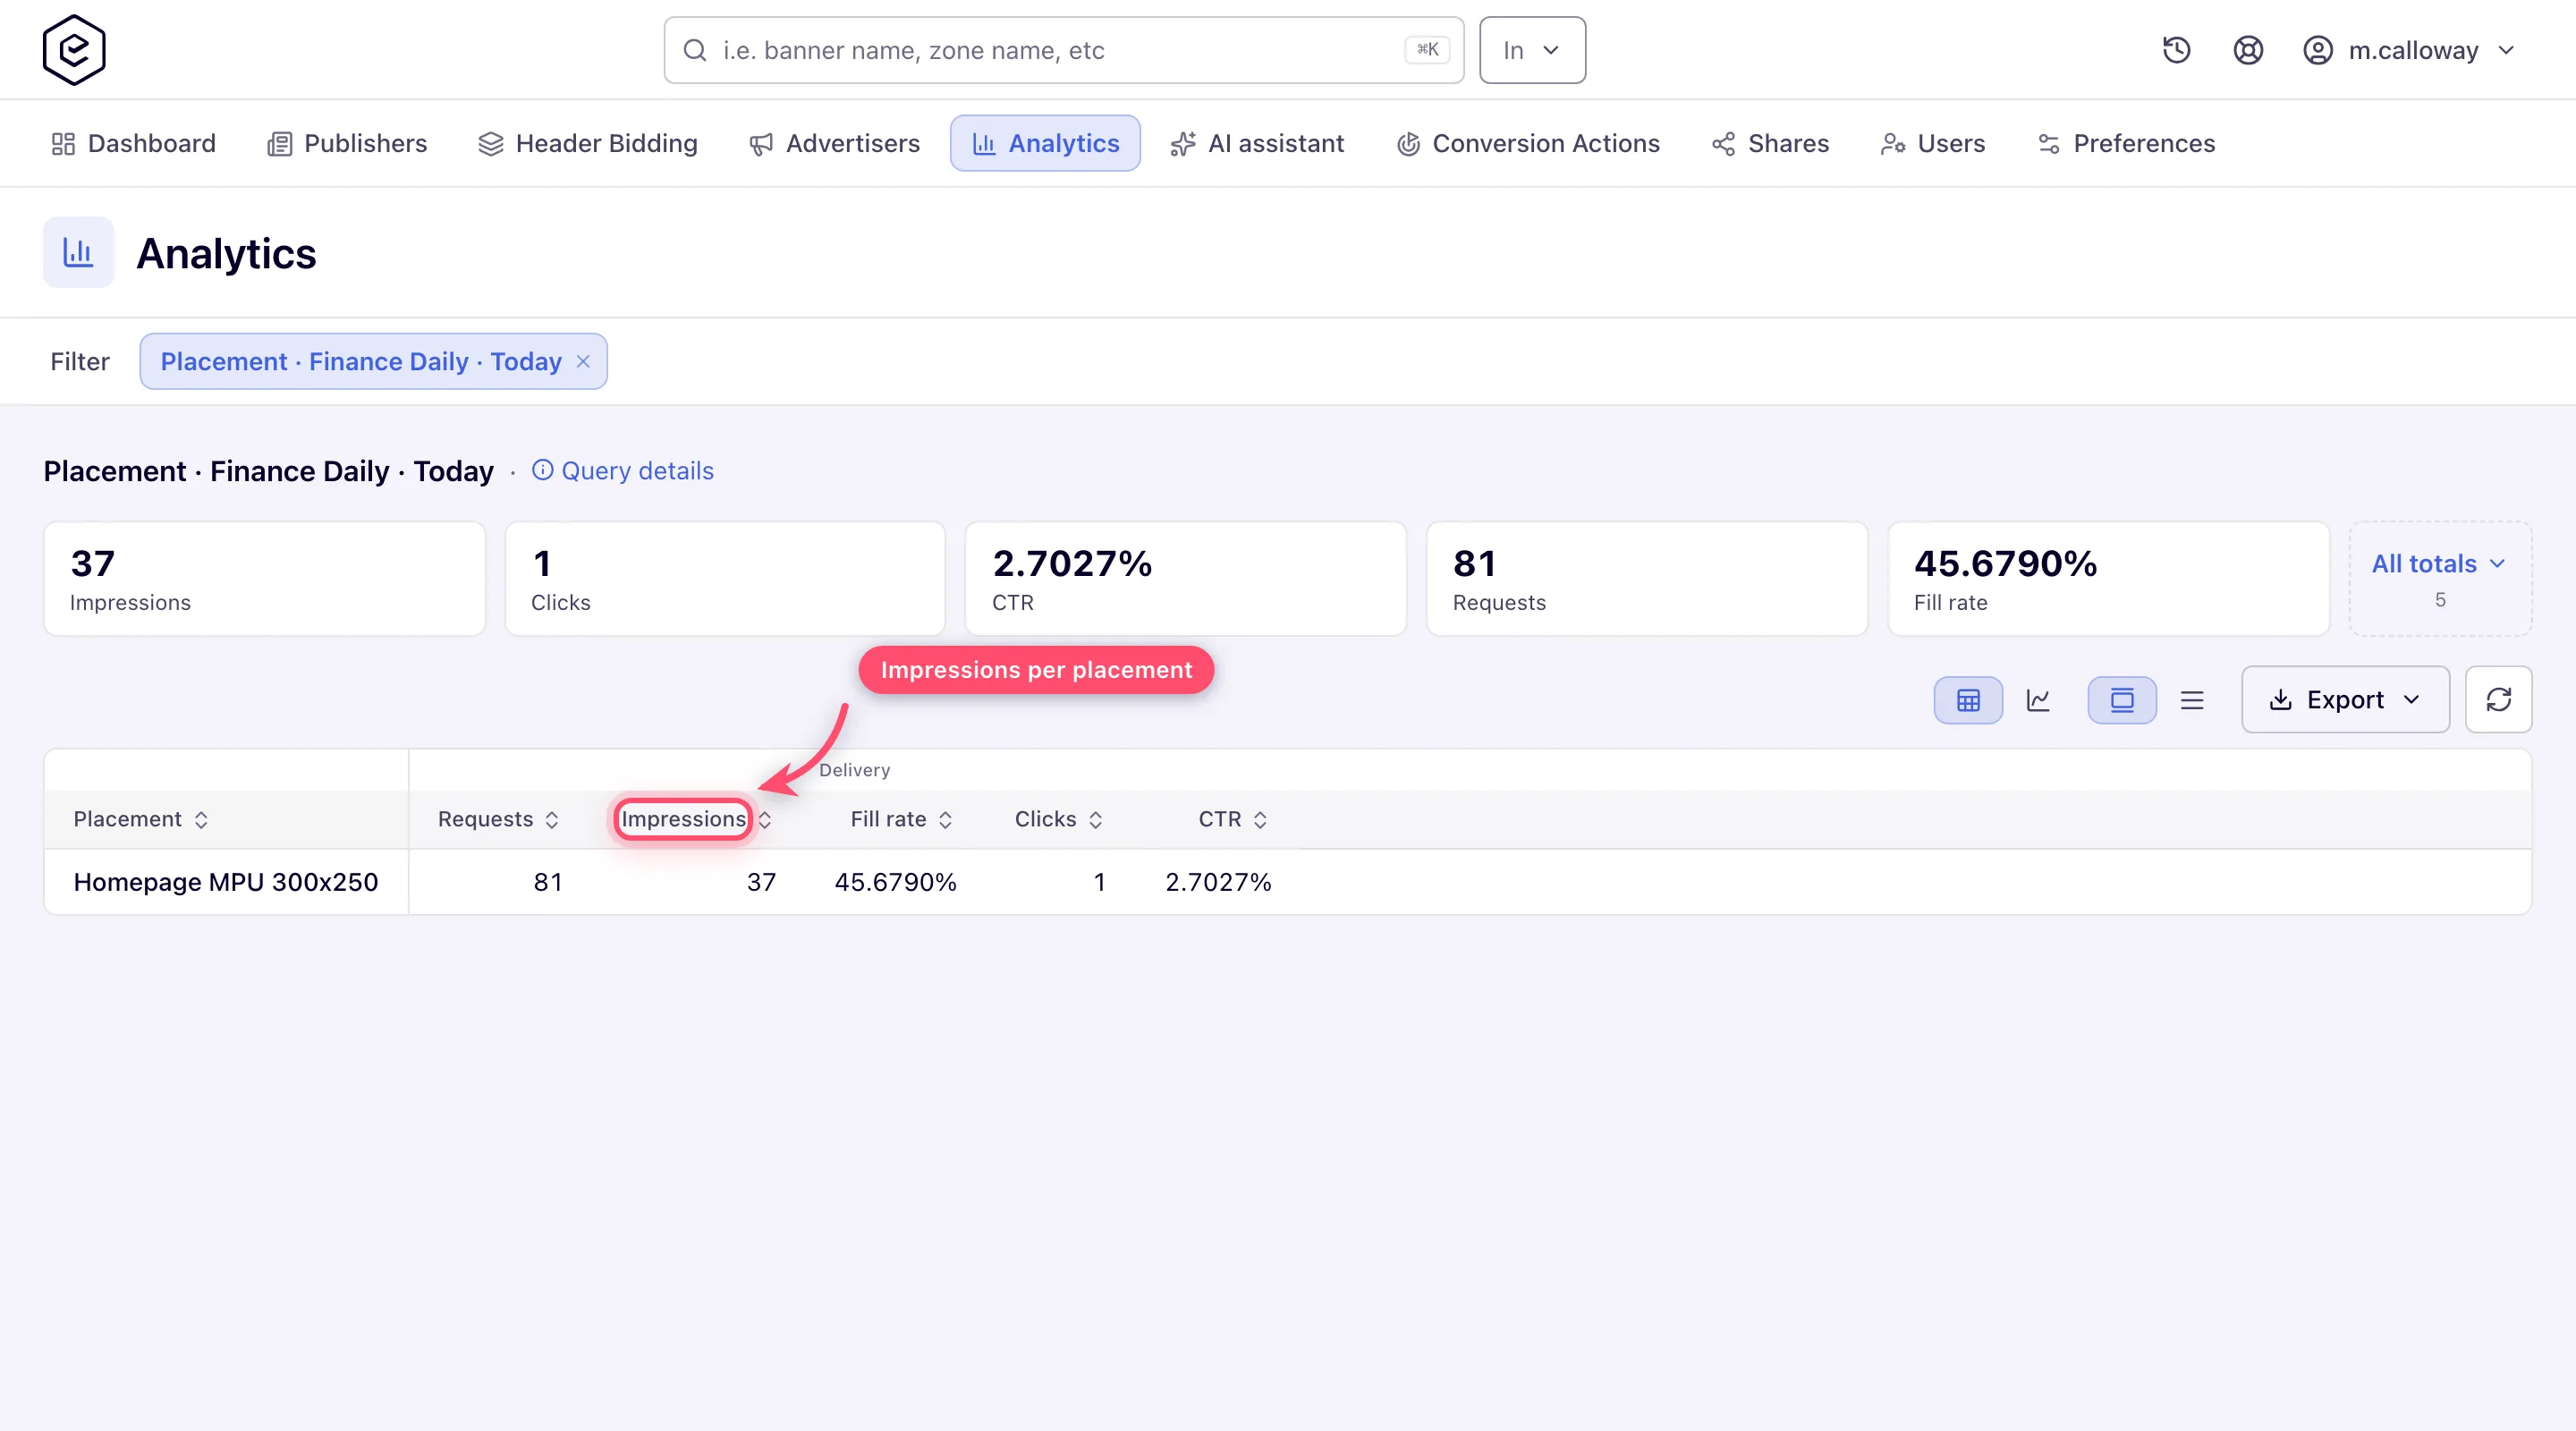
Task: Expand the All totals dropdown
Action: pos(2440,578)
